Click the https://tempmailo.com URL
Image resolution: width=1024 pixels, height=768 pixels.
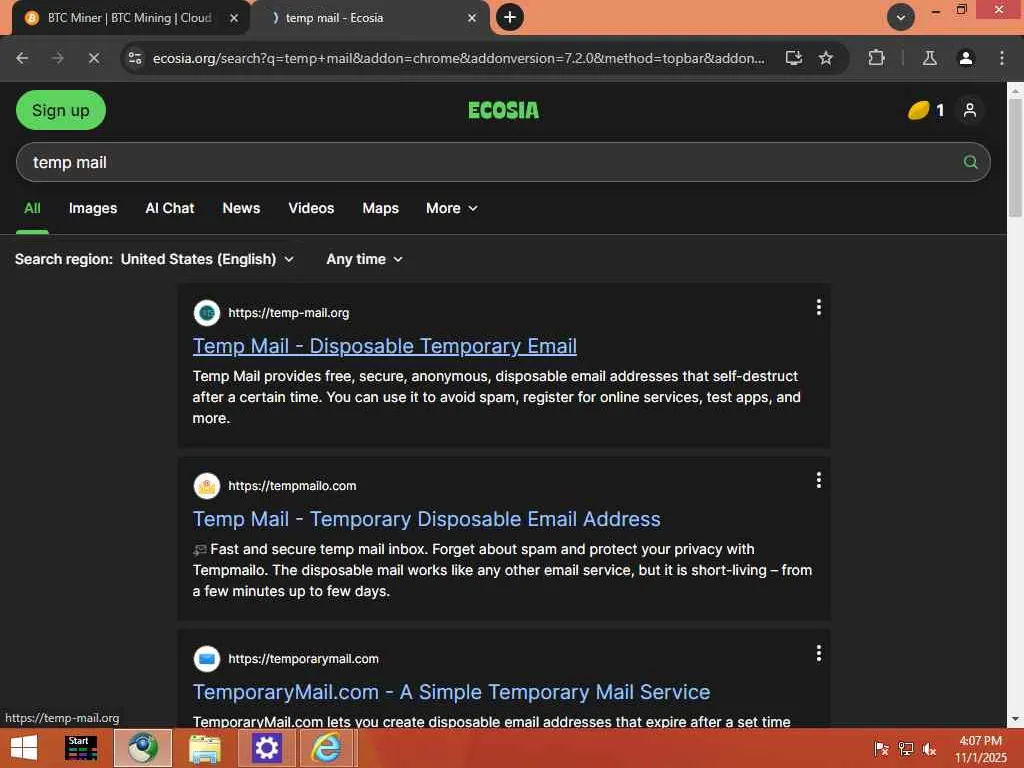click(x=292, y=486)
